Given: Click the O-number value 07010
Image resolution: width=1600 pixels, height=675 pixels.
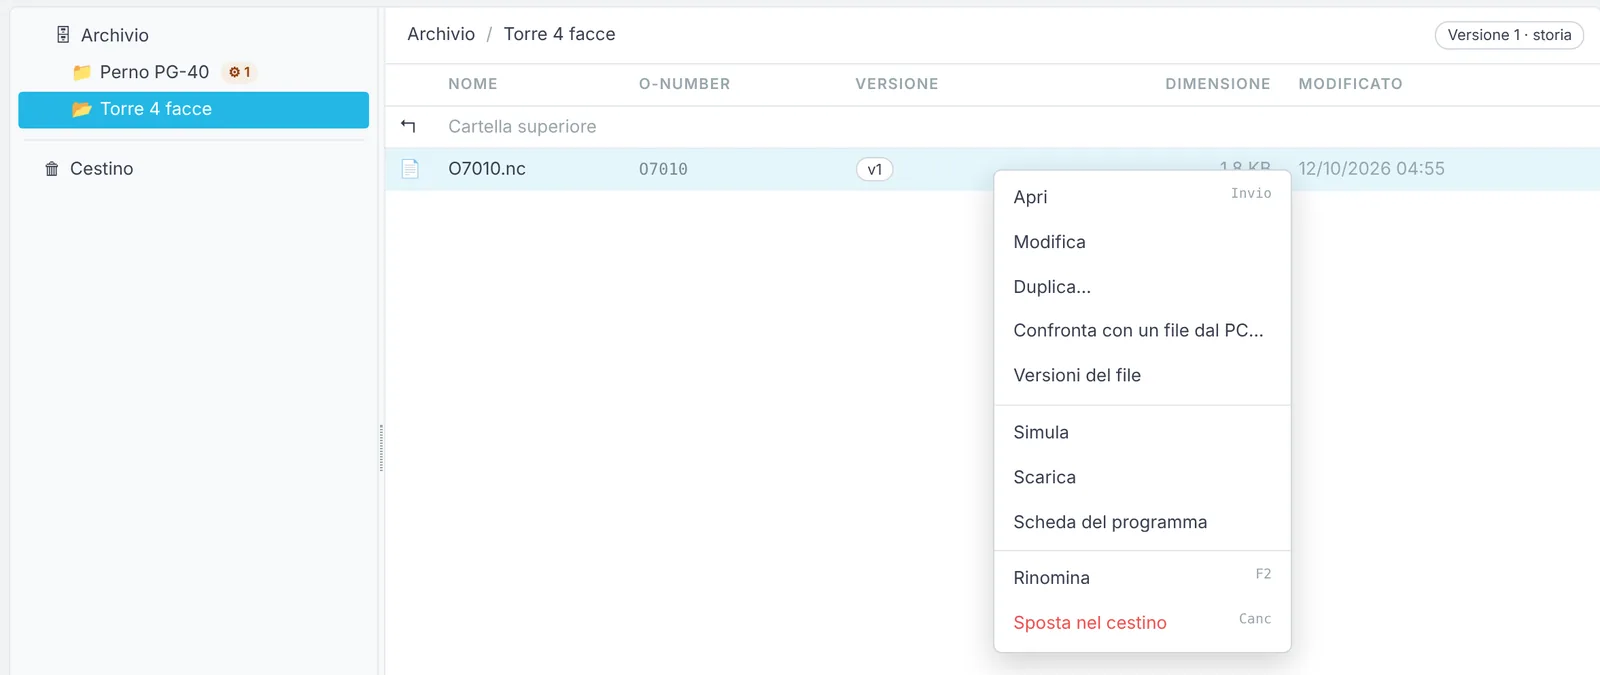Looking at the screenshot, I should click(x=663, y=169).
